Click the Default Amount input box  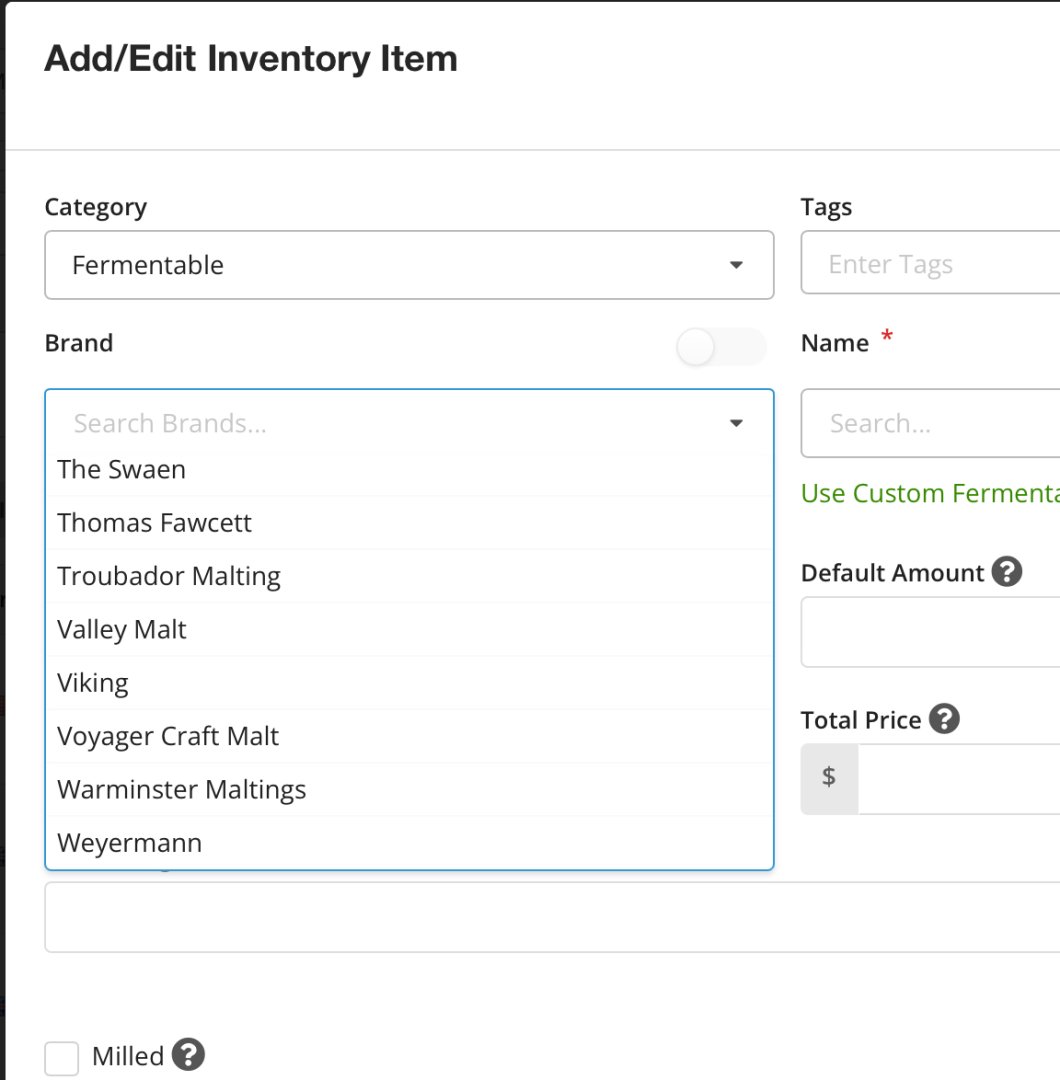click(x=931, y=632)
